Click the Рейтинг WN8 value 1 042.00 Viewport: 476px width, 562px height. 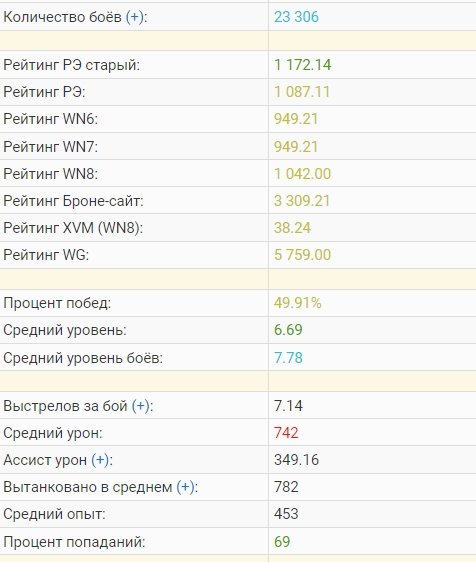(x=303, y=174)
